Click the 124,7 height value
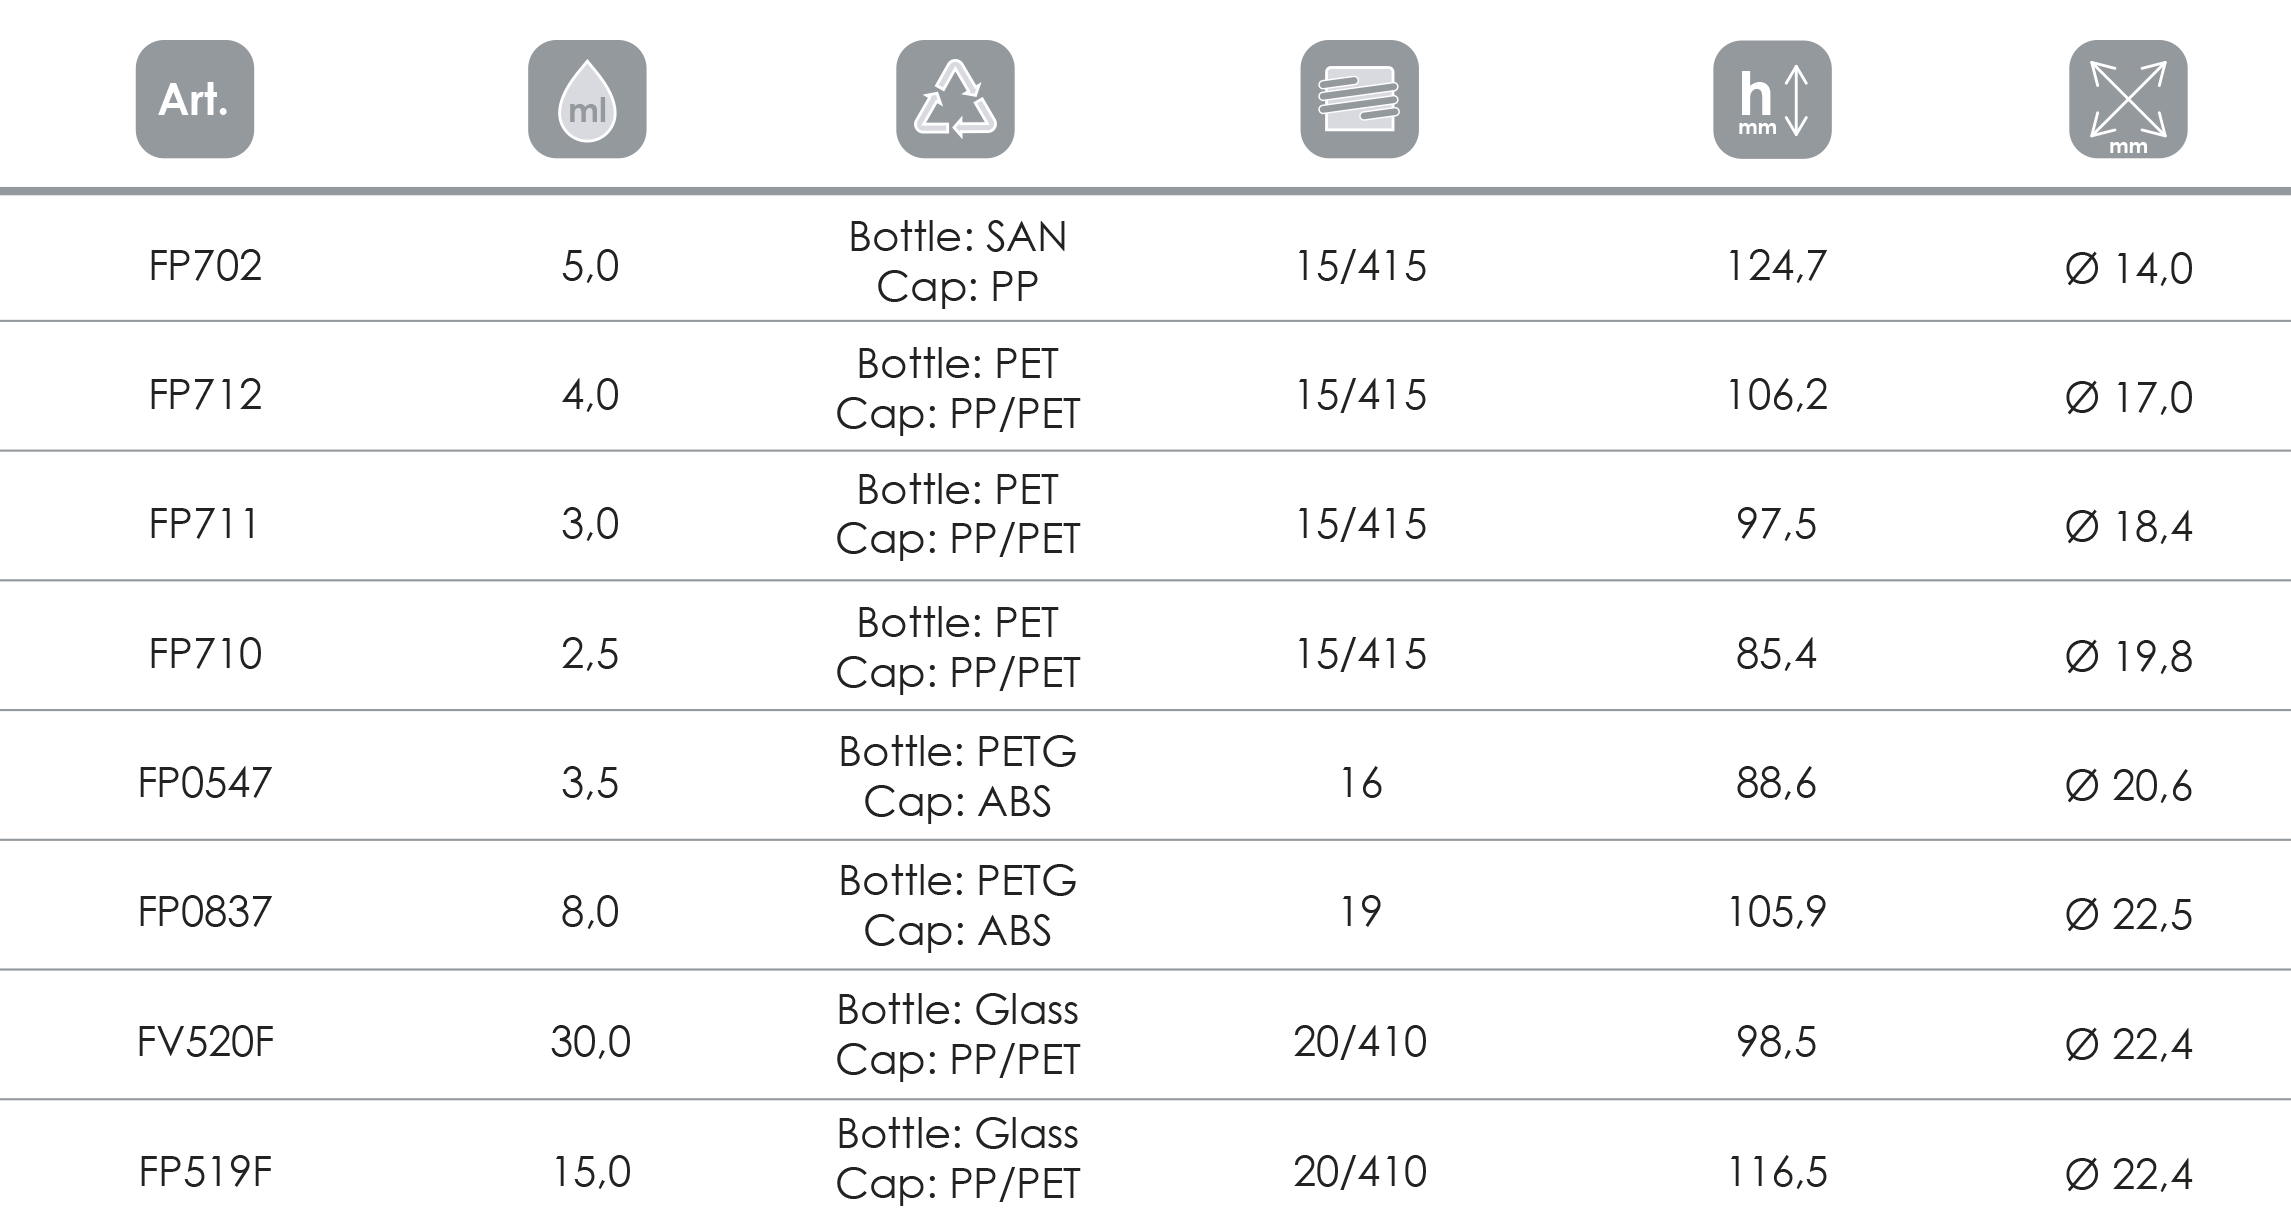Image resolution: width=2291 pixels, height=1229 pixels. click(x=1777, y=266)
